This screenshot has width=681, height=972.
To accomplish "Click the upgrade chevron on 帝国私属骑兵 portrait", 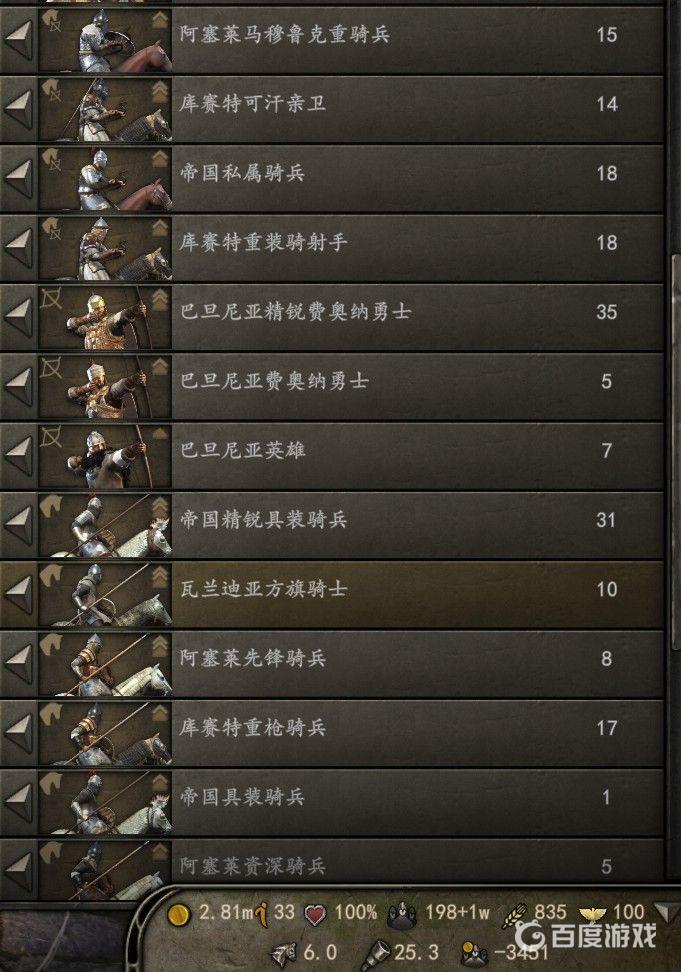I will click(160, 159).
